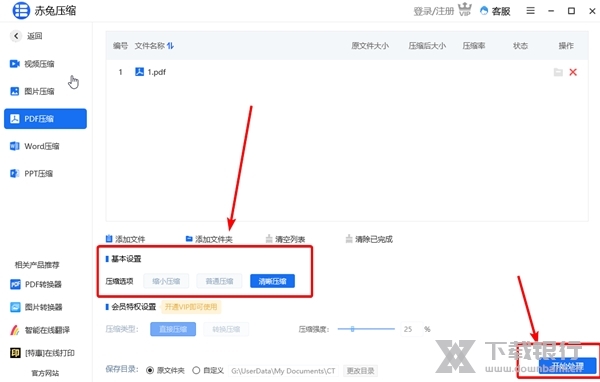Click the 赤兔压缩 app logo

[21, 10]
